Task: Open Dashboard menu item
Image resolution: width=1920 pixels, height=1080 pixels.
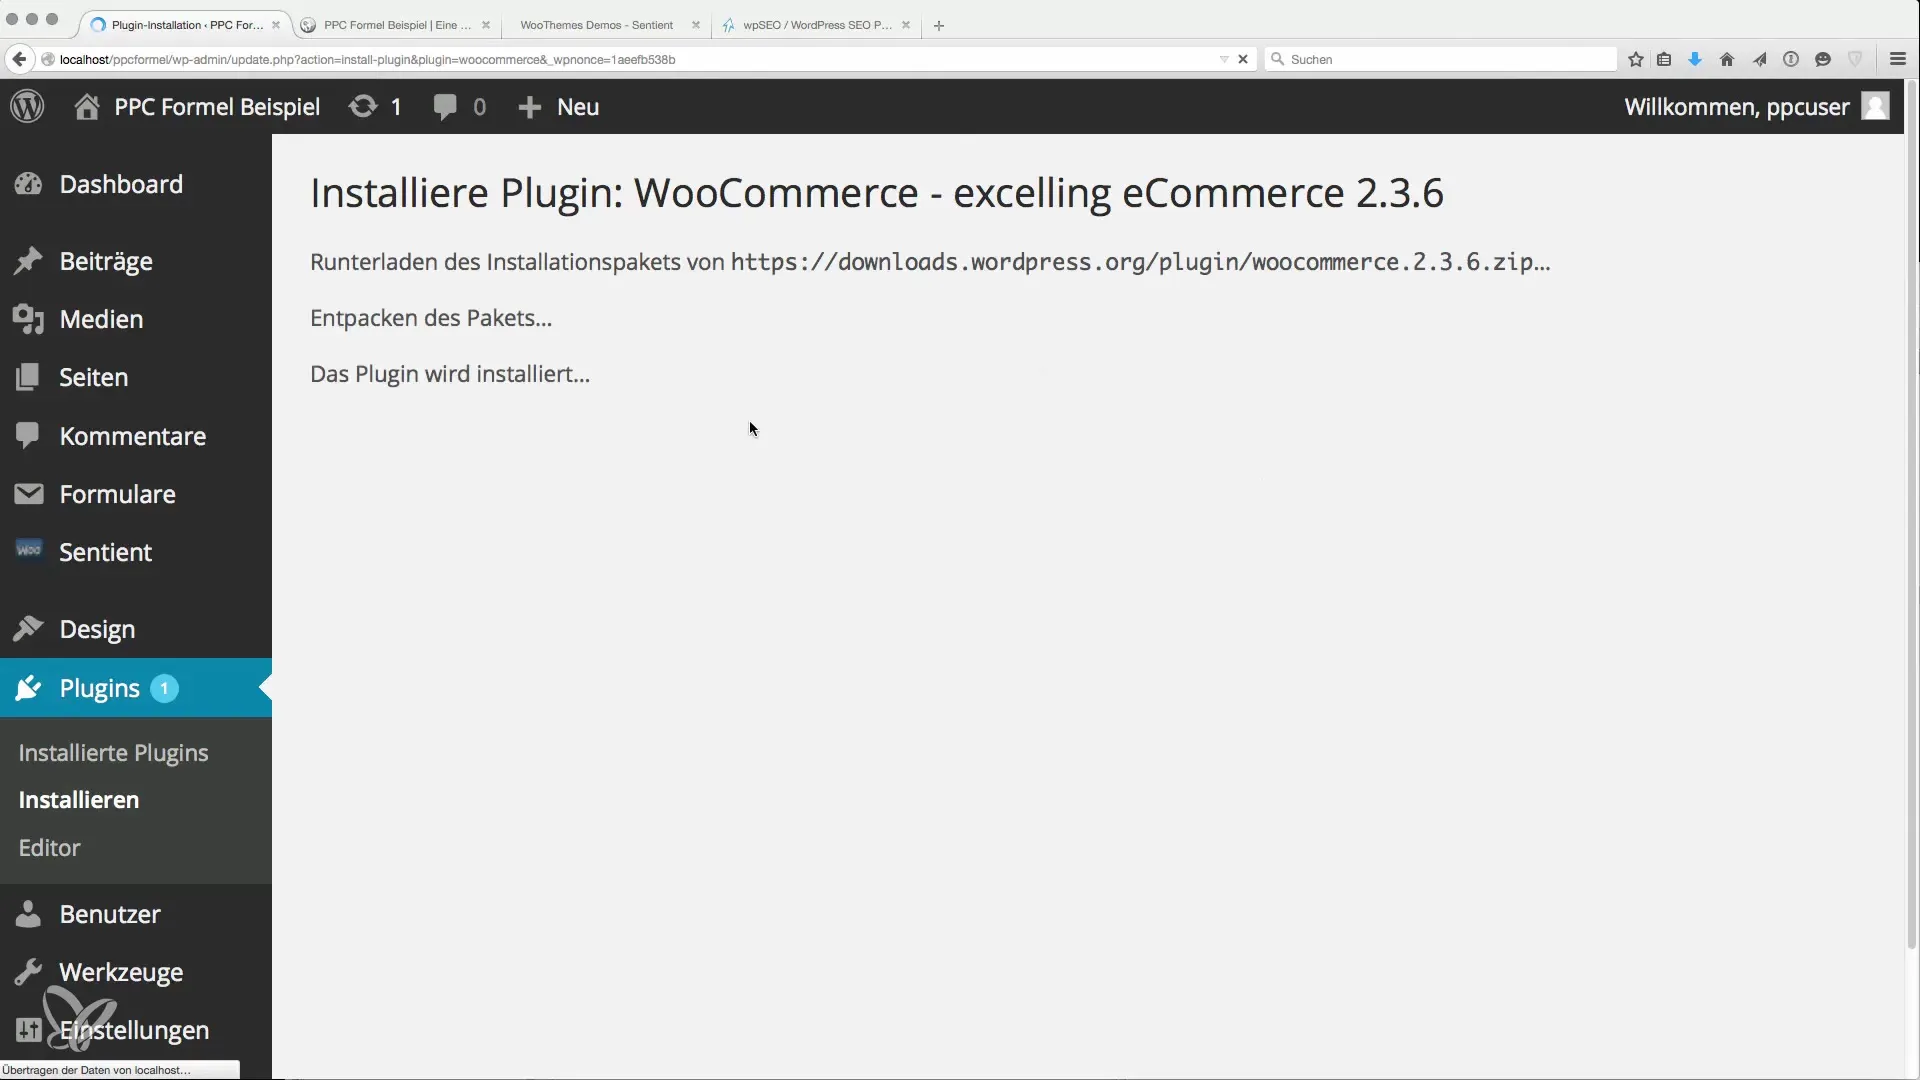Action: [x=136, y=184]
